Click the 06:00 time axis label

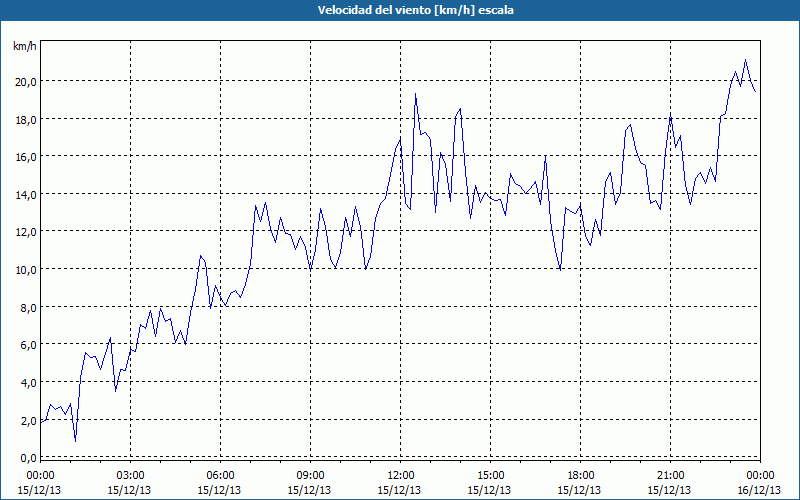pos(220,476)
